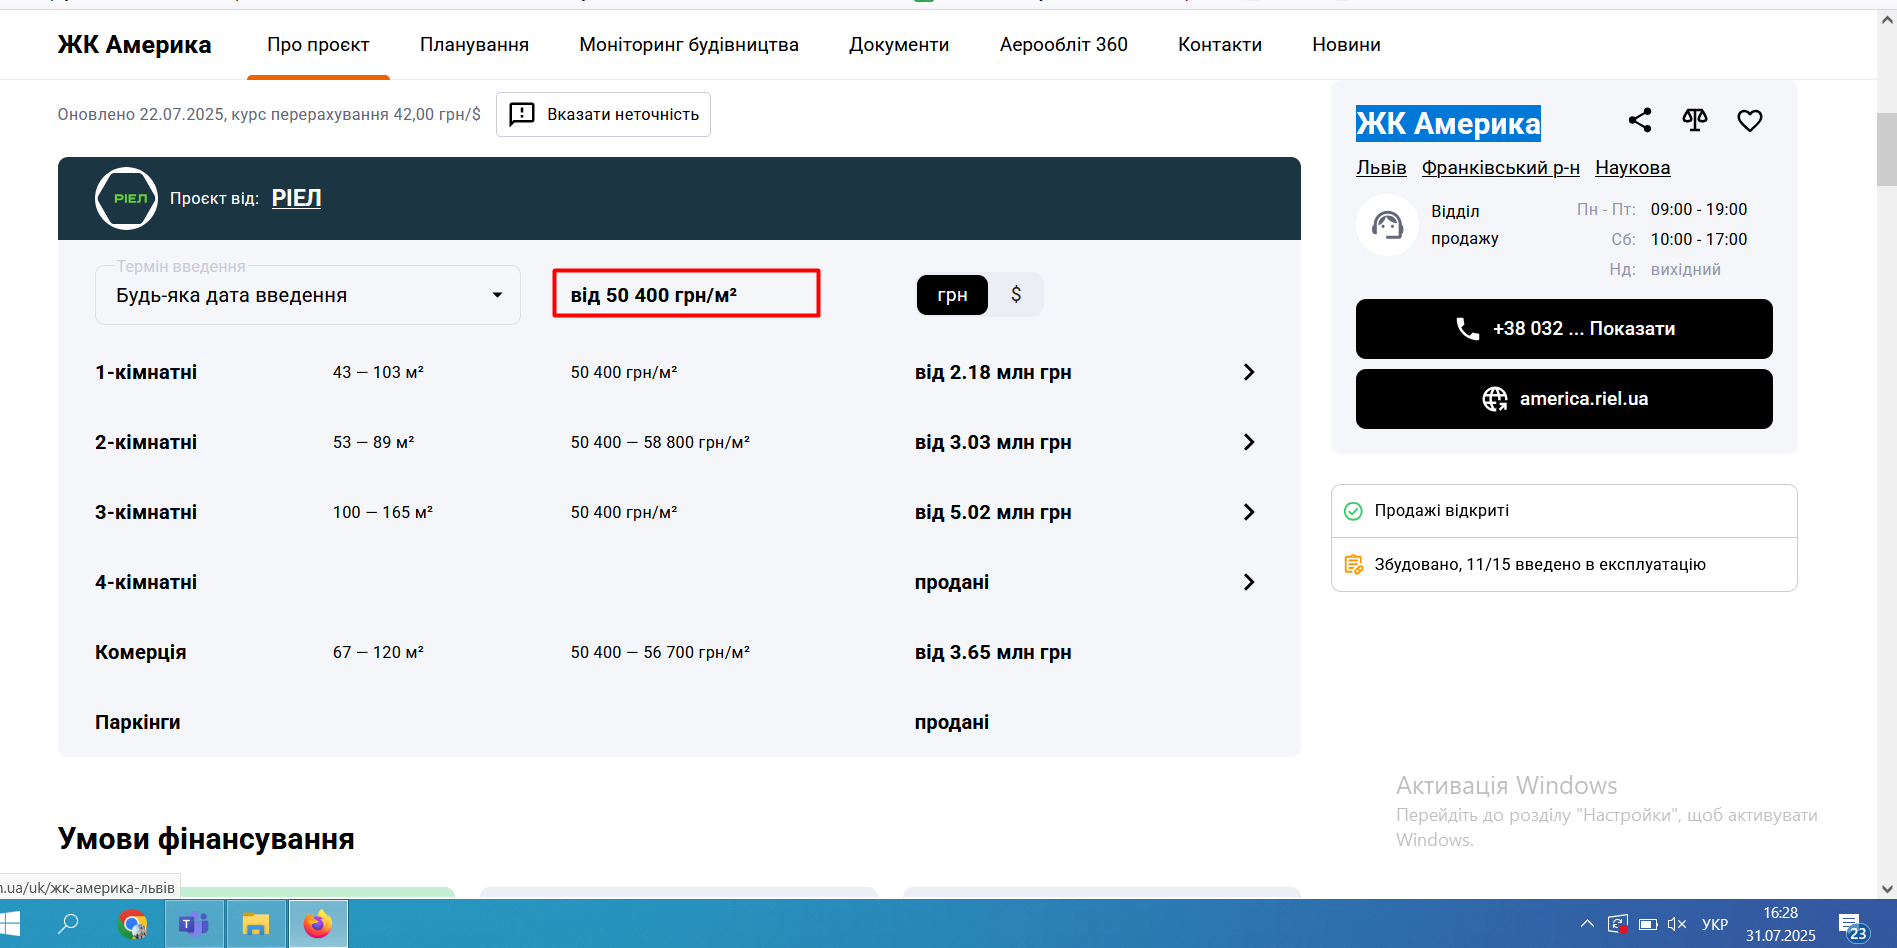Click від 5.02 млн грн price

[993, 512]
